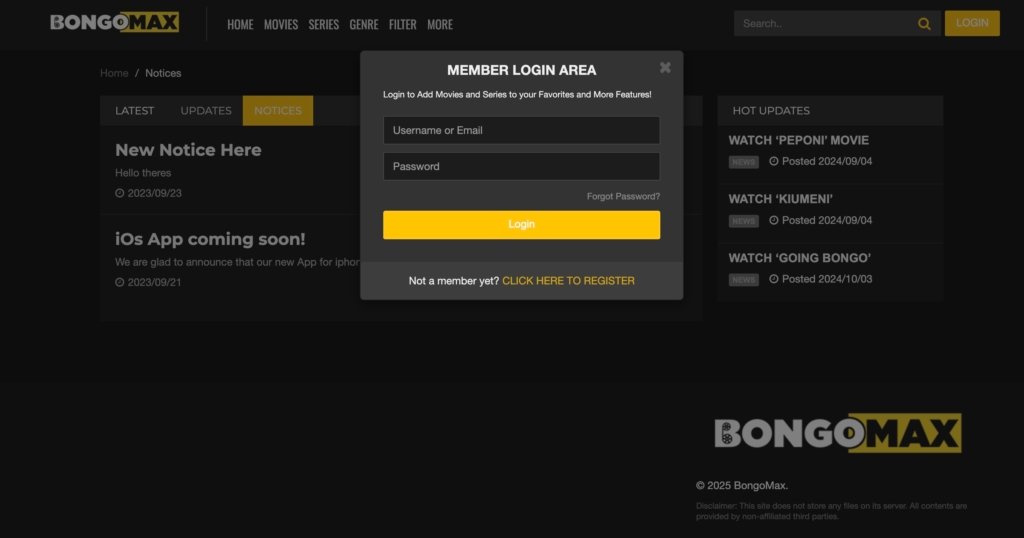The image size is (1024, 538).
Task: Open the SERIES menu item
Action: point(324,25)
